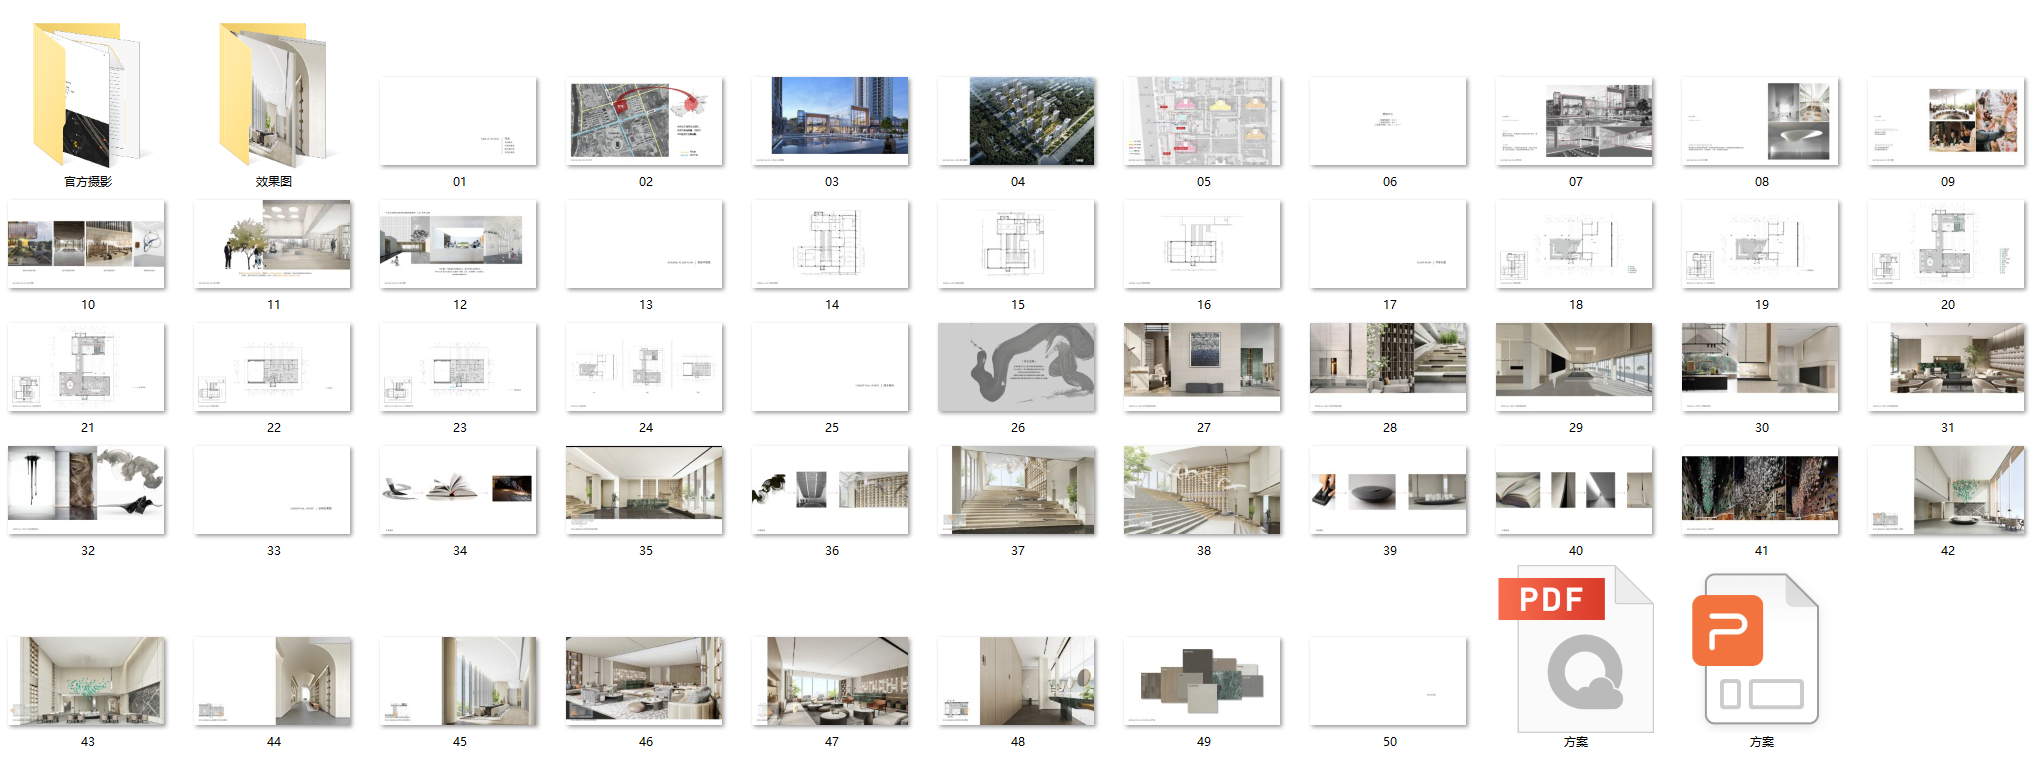Open the presentation file named 方案
The width and height of the screenshot is (2037, 769).
pyautogui.click(x=1761, y=651)
